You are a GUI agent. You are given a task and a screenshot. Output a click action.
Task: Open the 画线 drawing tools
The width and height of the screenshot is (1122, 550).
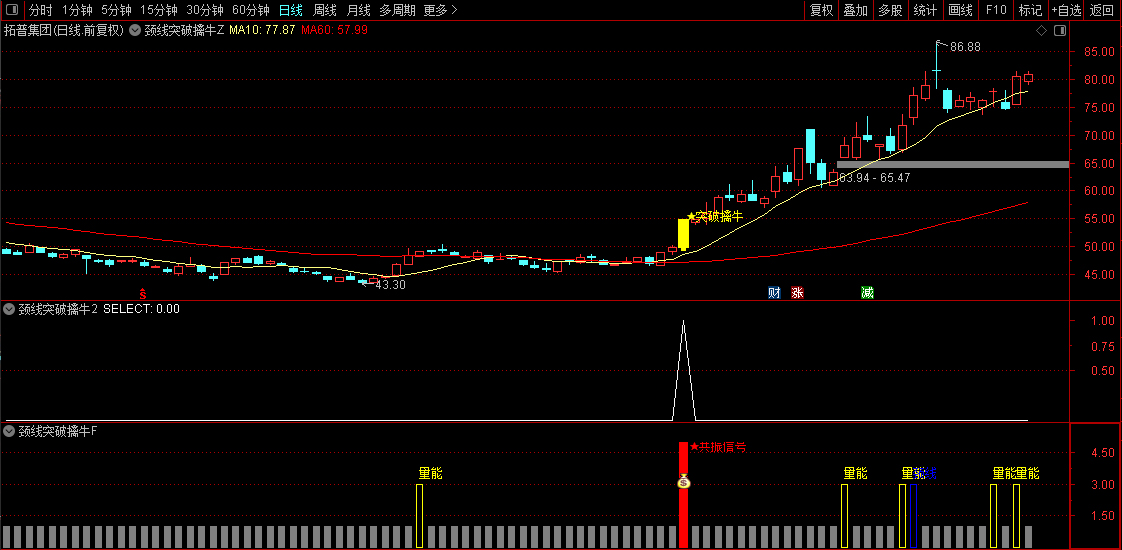click(x=960, y=10)
